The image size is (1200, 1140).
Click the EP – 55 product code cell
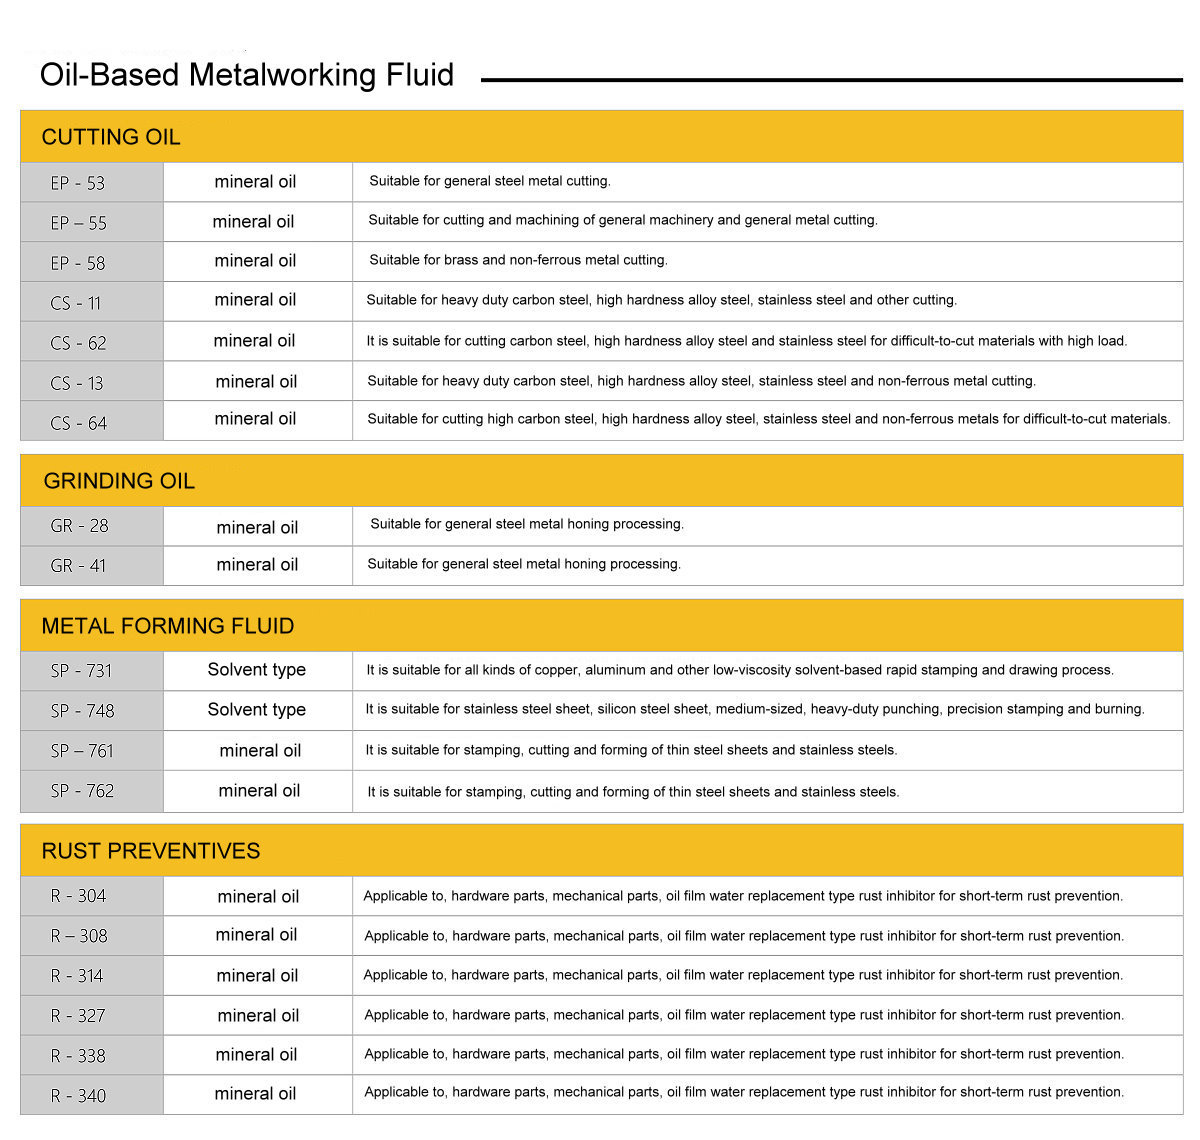(78, 223)
